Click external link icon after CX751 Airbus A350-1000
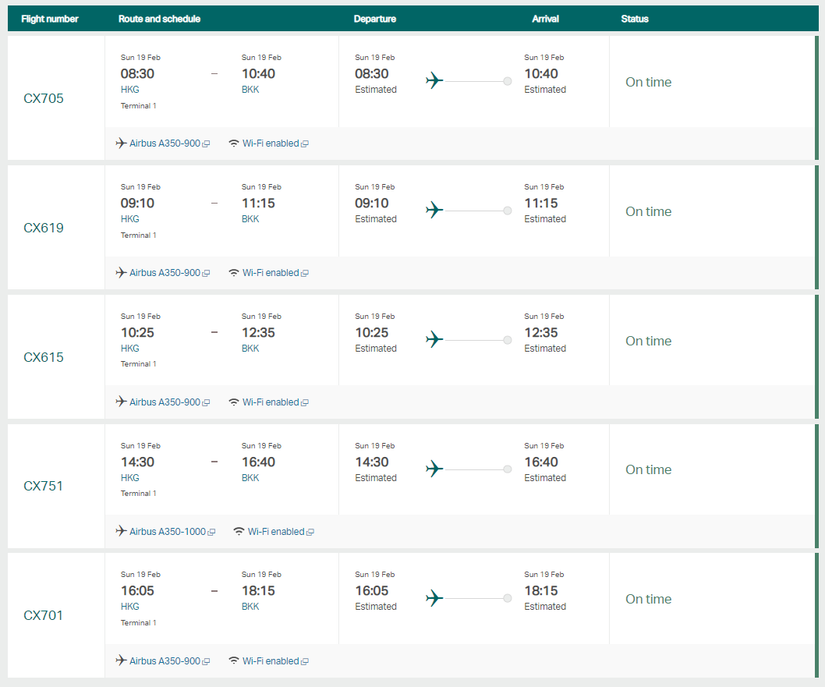The image size is (825, 687). pyautogui.click(x=212, y=532)
